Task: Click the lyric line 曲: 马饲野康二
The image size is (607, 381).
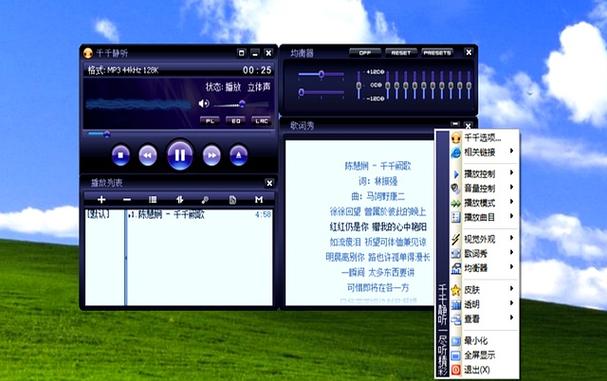Action: pos(378,196)
